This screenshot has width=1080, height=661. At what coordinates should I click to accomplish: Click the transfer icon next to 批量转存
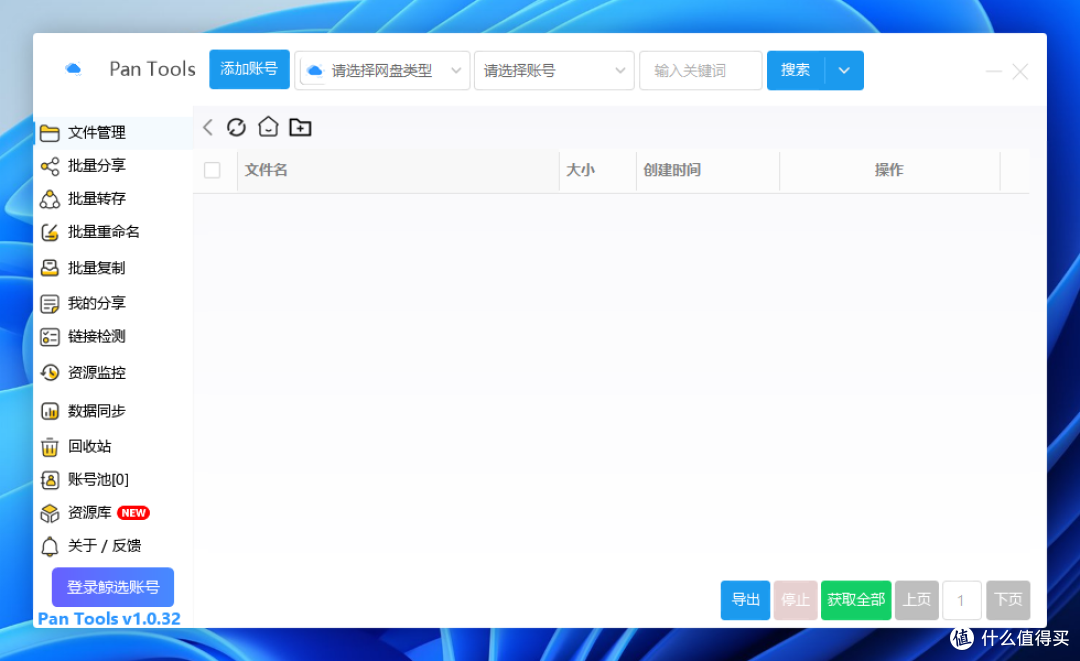50,199
